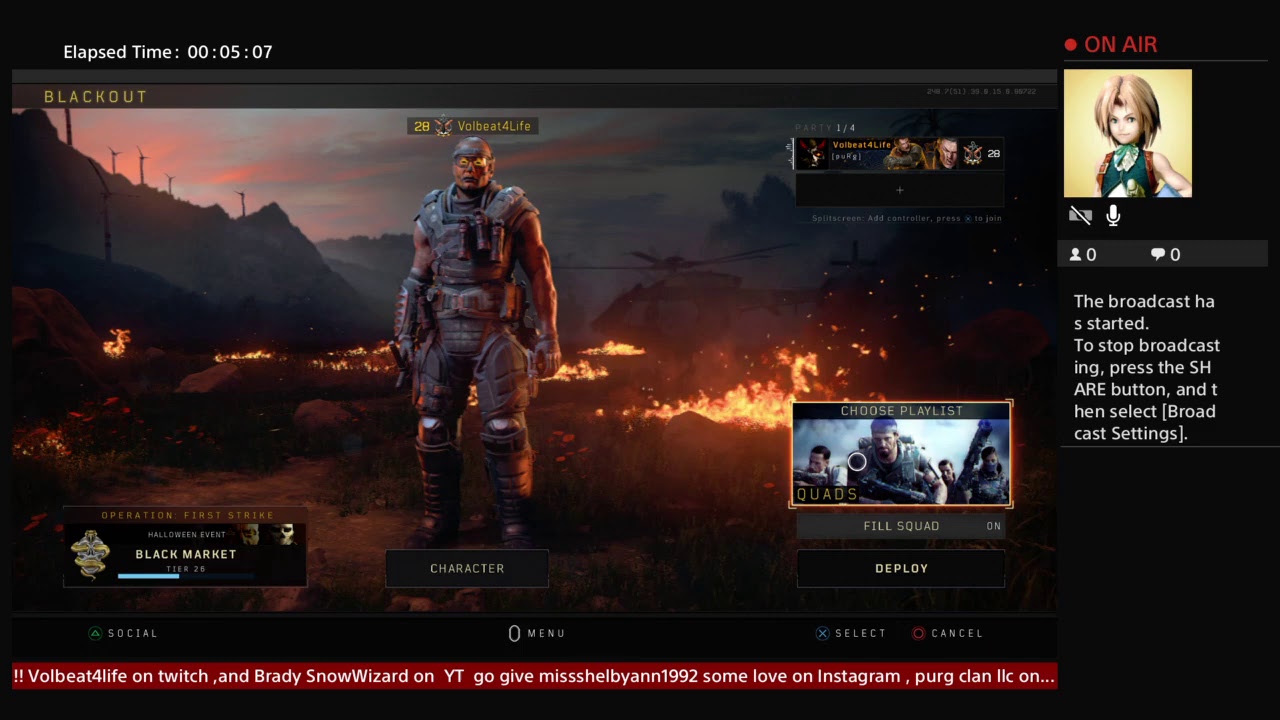This screenshot has width=1280, height=720.
Task: Click the Black Market tier progress bar
Action: (185, 576)
